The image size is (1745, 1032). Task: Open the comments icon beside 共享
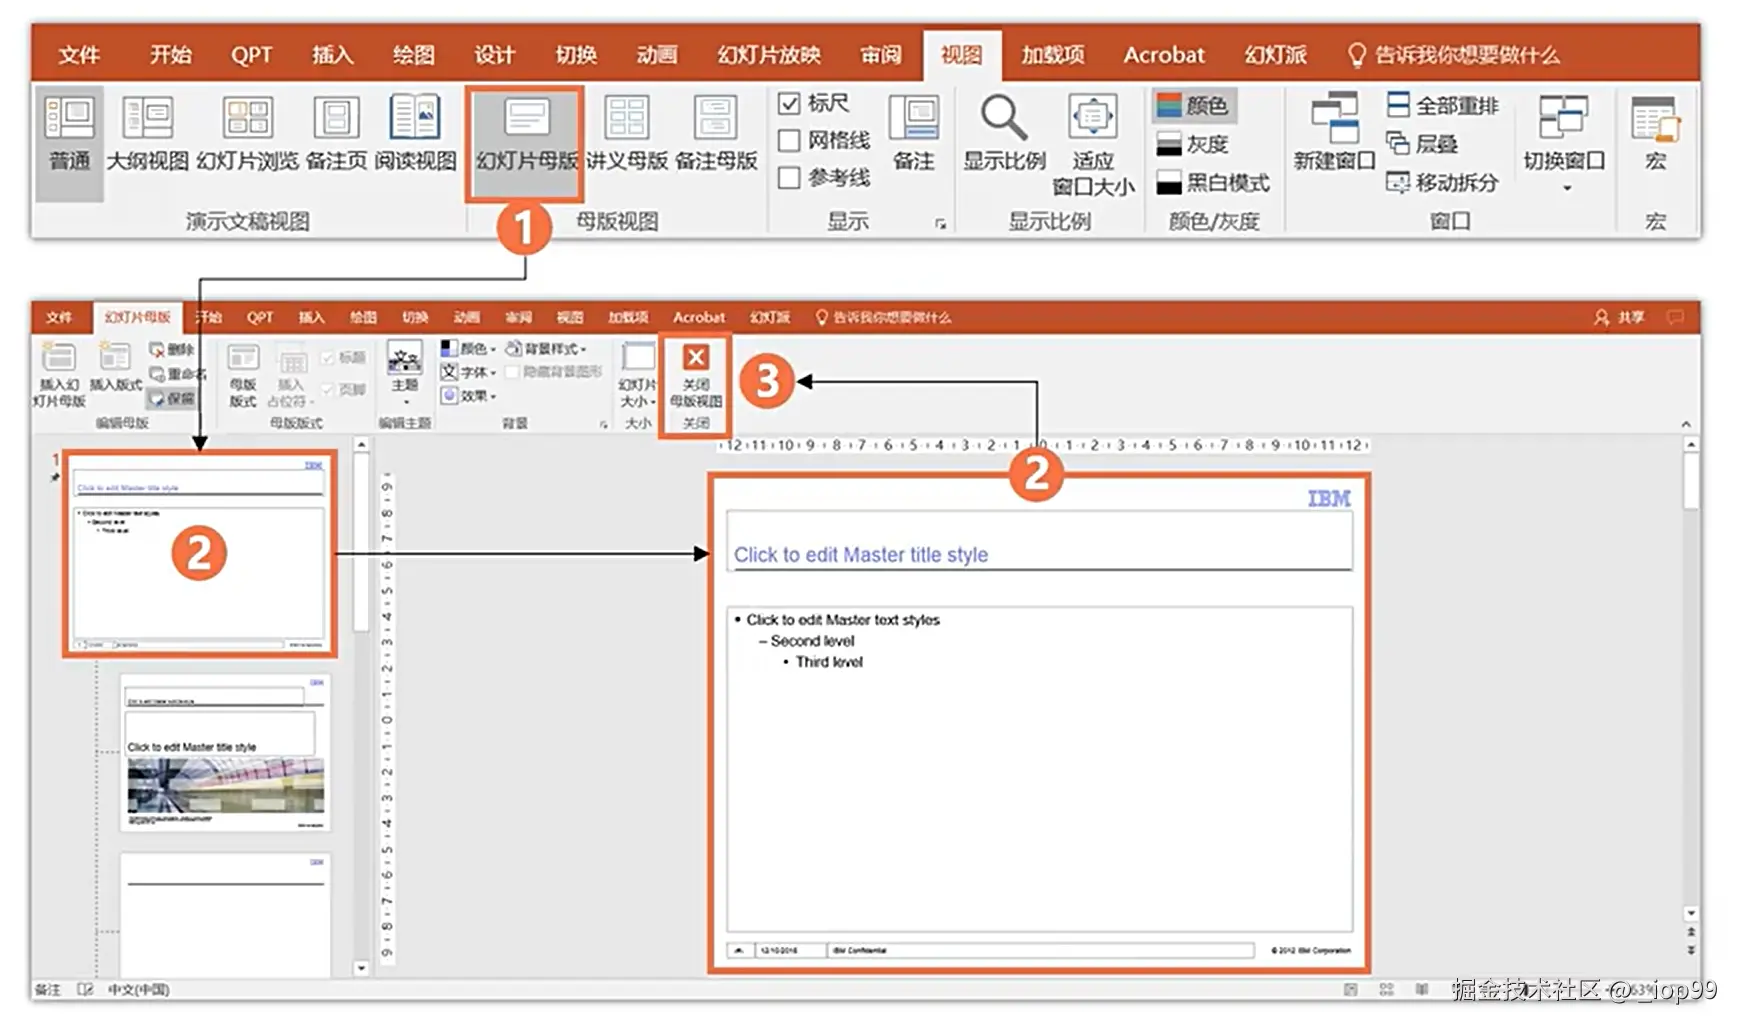(x=1675, y=317)
